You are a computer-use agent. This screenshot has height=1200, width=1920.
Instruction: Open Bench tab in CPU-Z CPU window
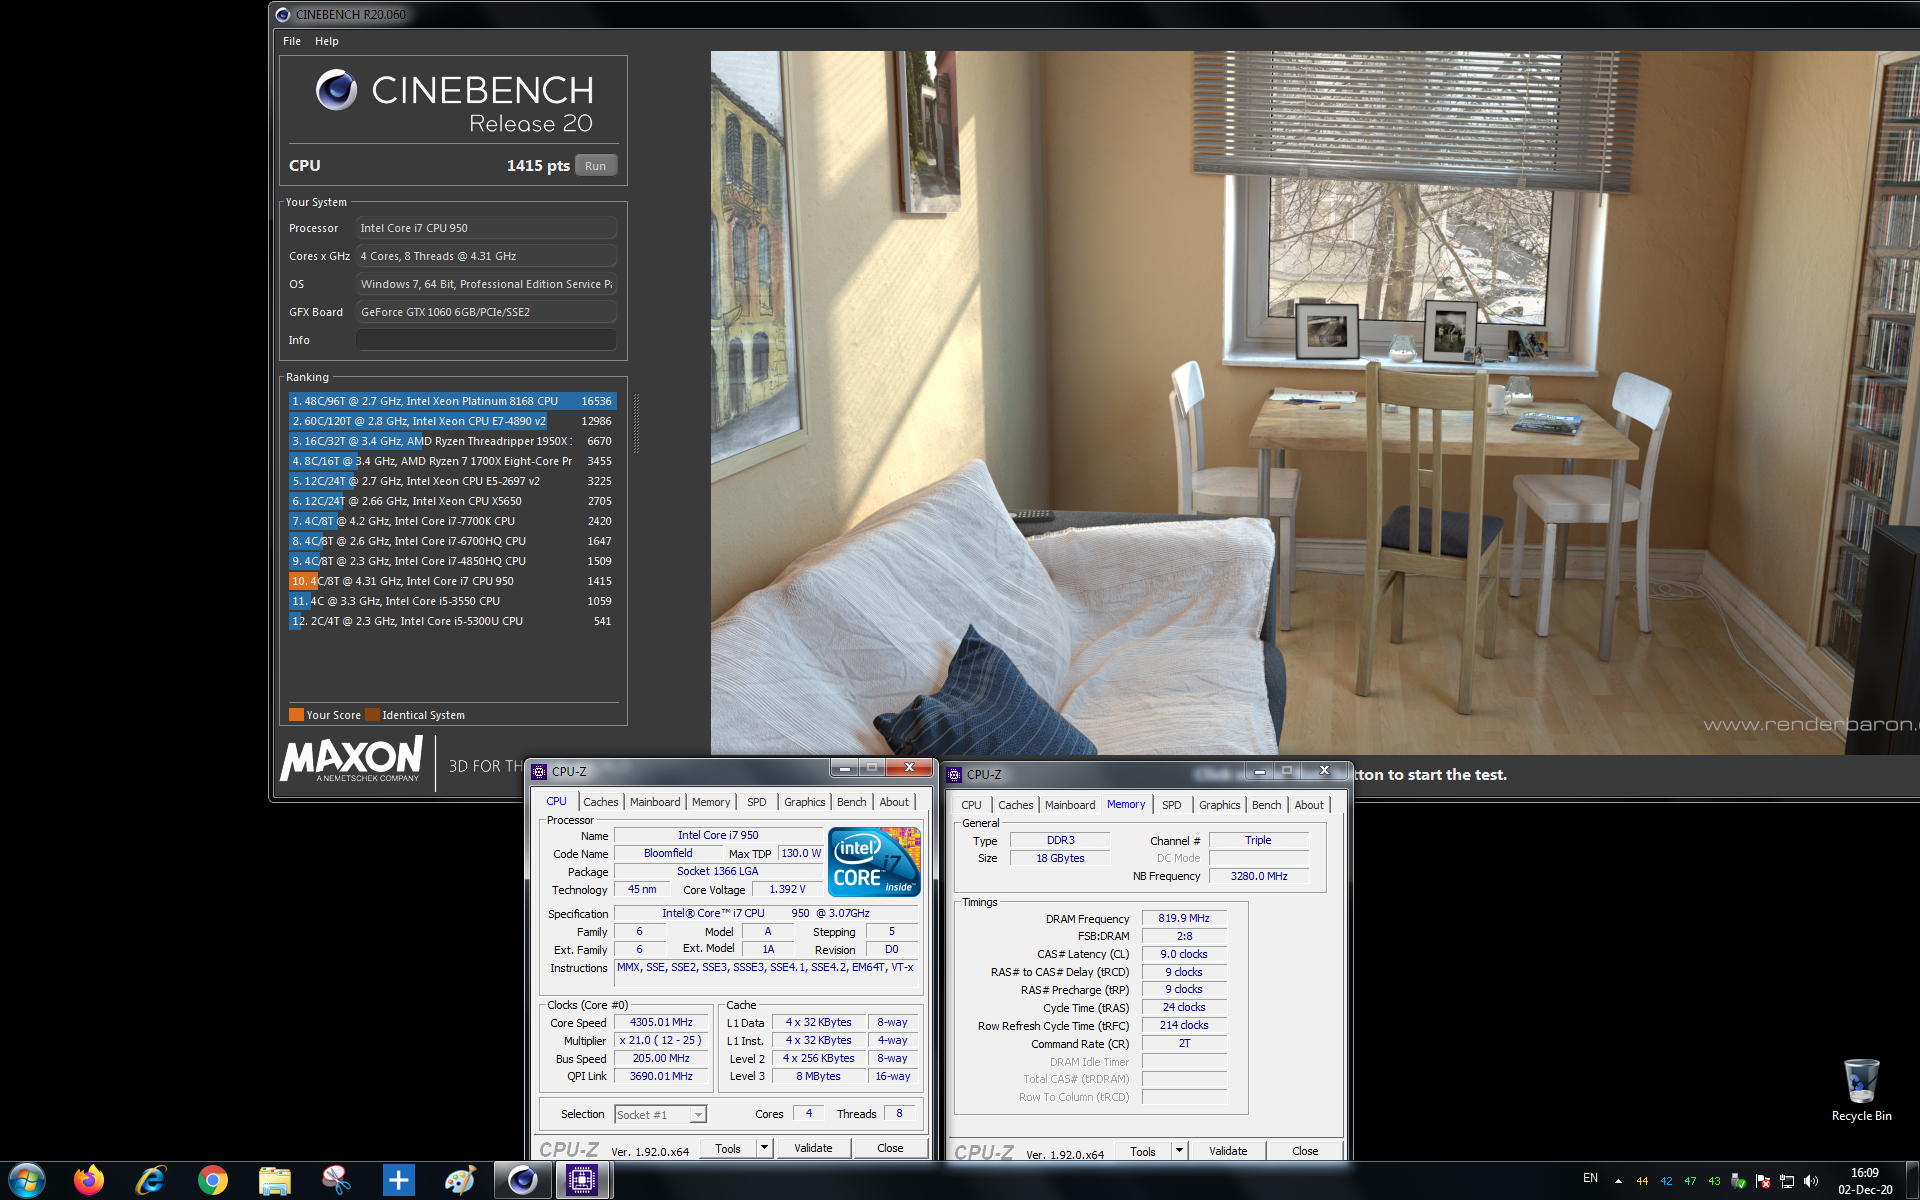[x=851, y=802]
